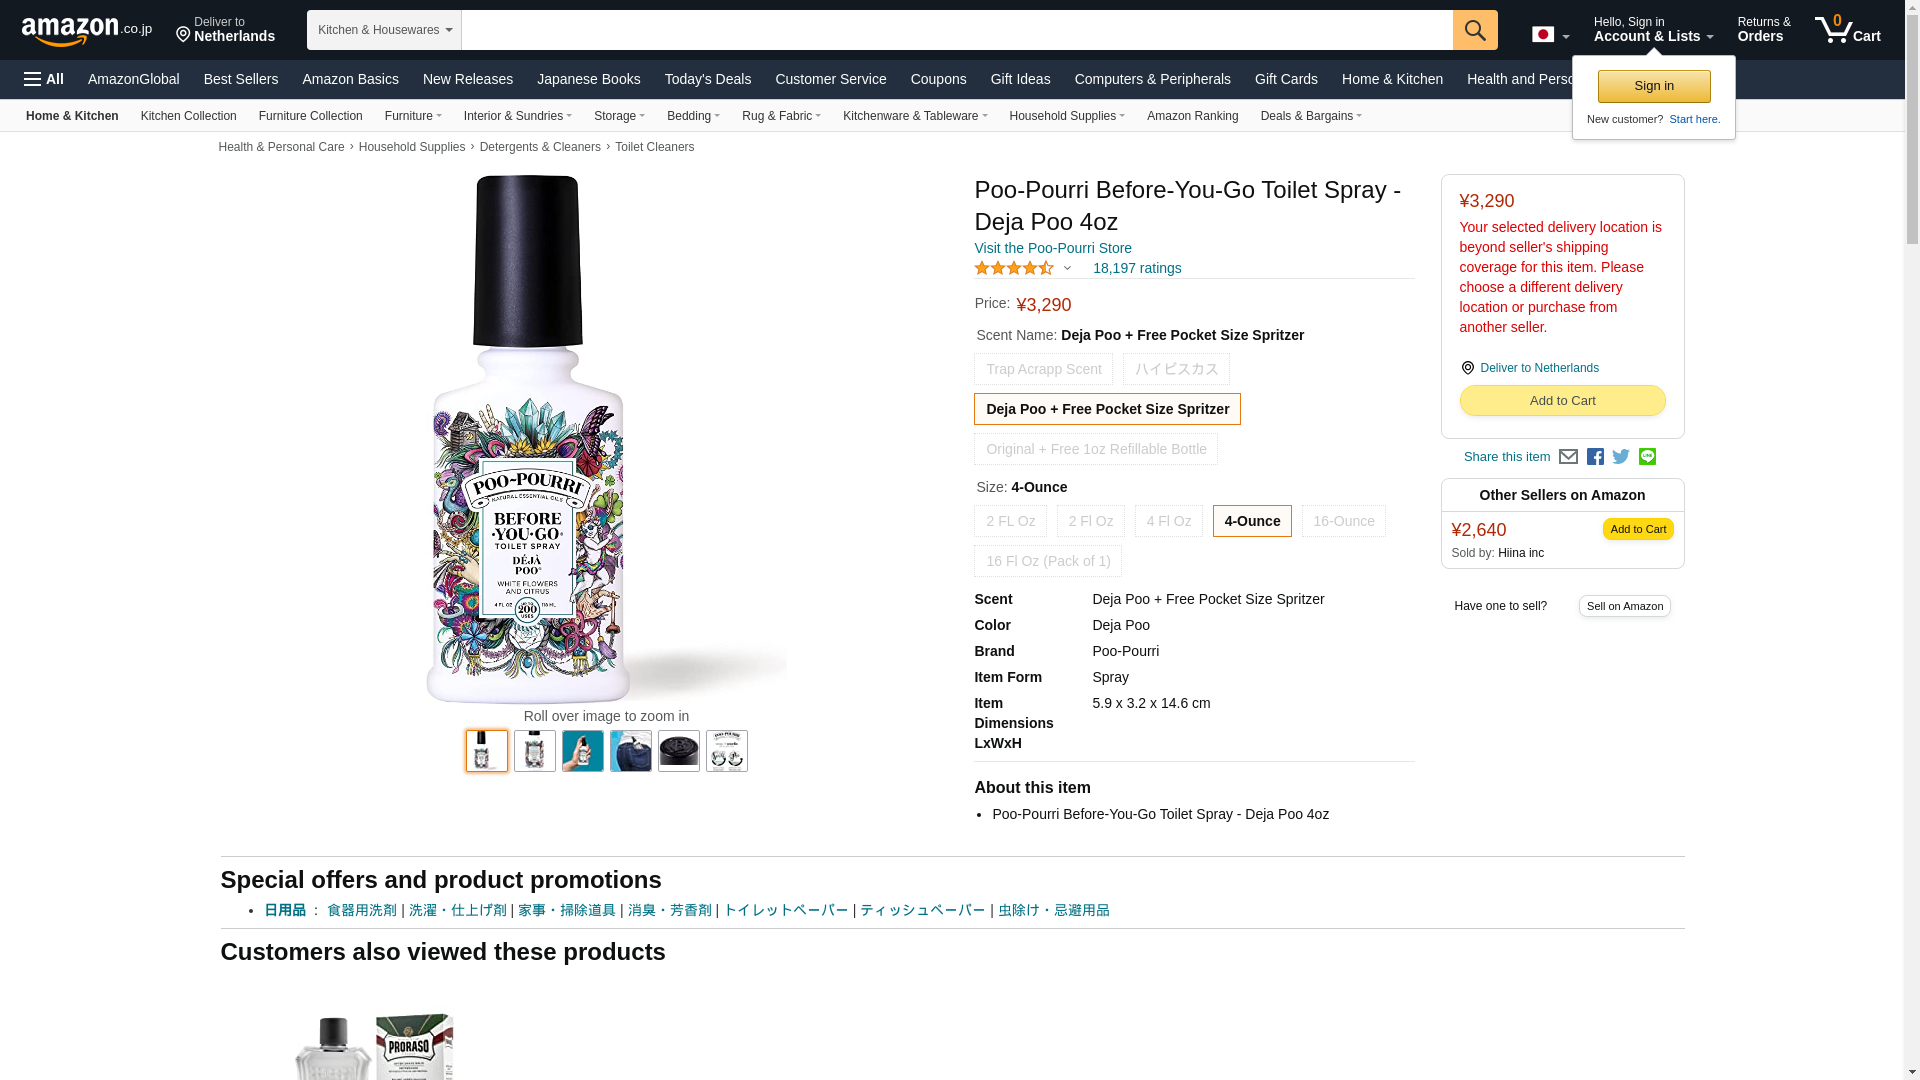Choose the Trap Acrapp Scent option
Viewport: 1920px width, 1080px height.
1043,369
